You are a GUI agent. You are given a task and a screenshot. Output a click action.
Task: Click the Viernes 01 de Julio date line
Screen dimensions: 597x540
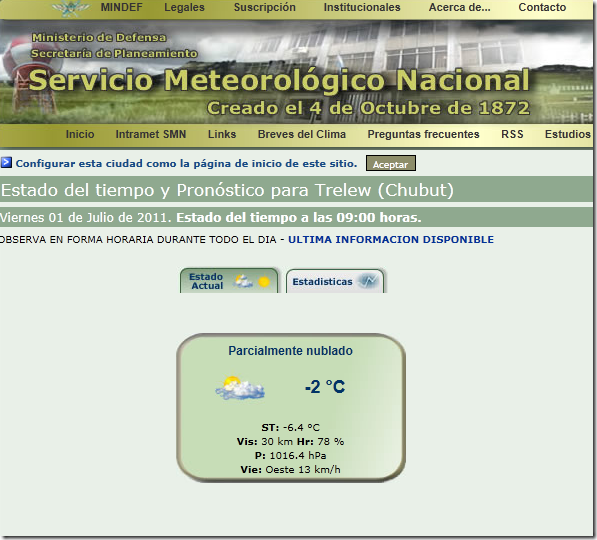coord(211,218)
